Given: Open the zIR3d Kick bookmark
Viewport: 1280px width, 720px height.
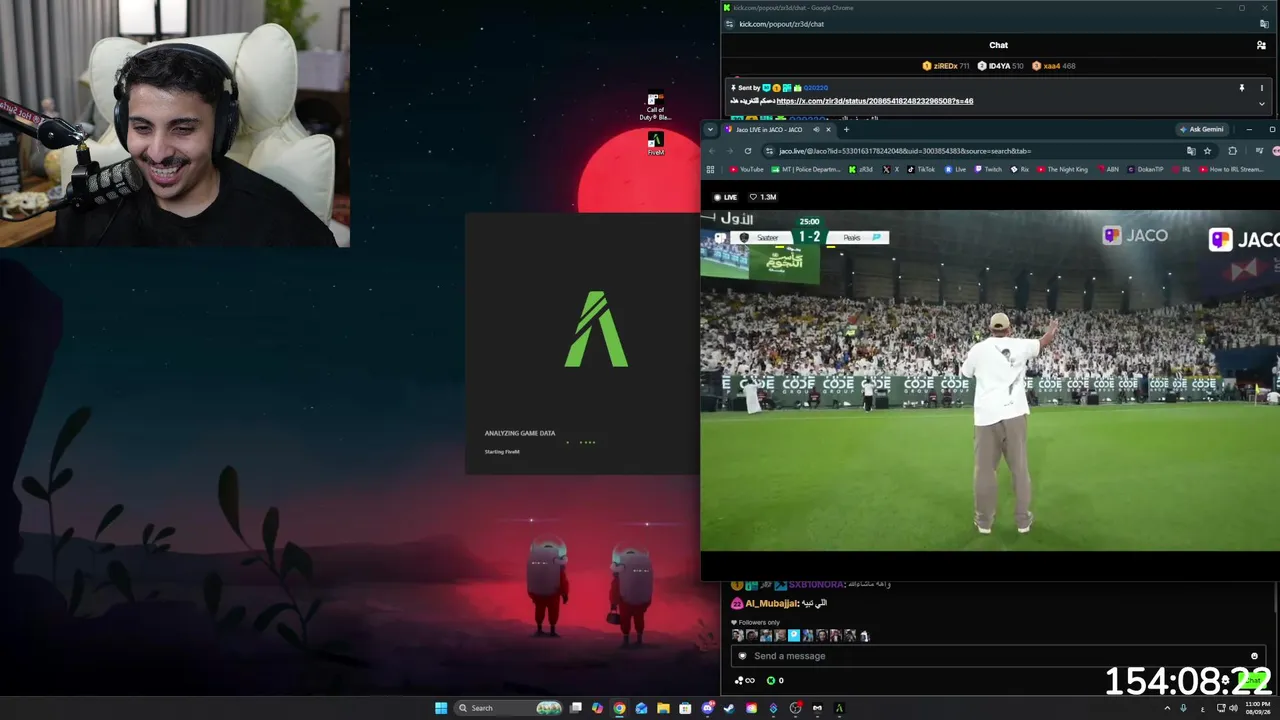Looking at the screenshot, I should click(x=860, y=170).
